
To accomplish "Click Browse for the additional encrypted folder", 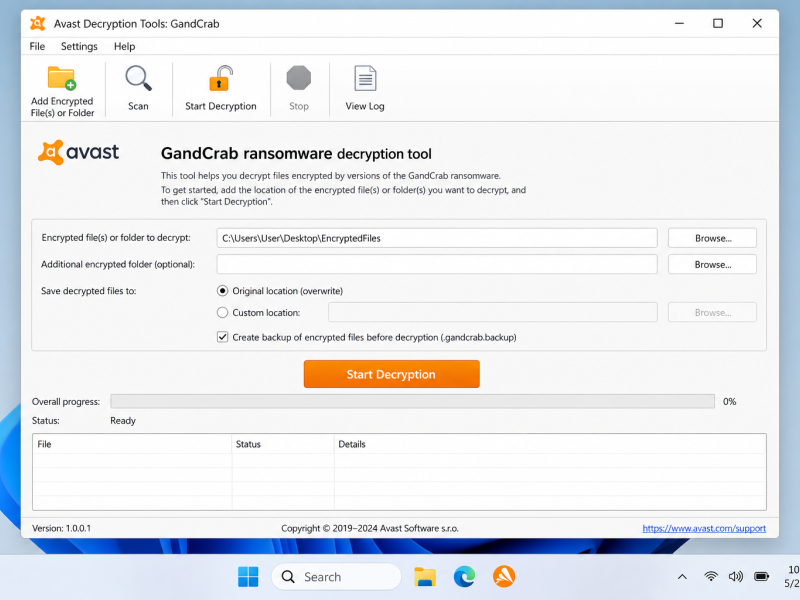I will pos(712,264).
